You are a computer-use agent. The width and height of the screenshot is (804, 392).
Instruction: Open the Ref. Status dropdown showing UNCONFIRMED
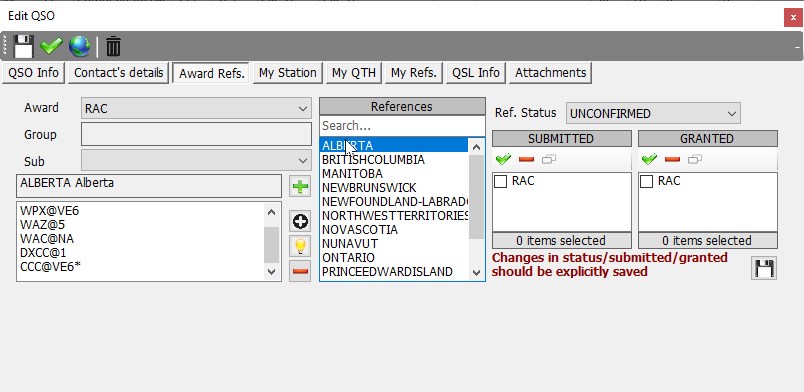pyautogui.click(x=653, y=113)
